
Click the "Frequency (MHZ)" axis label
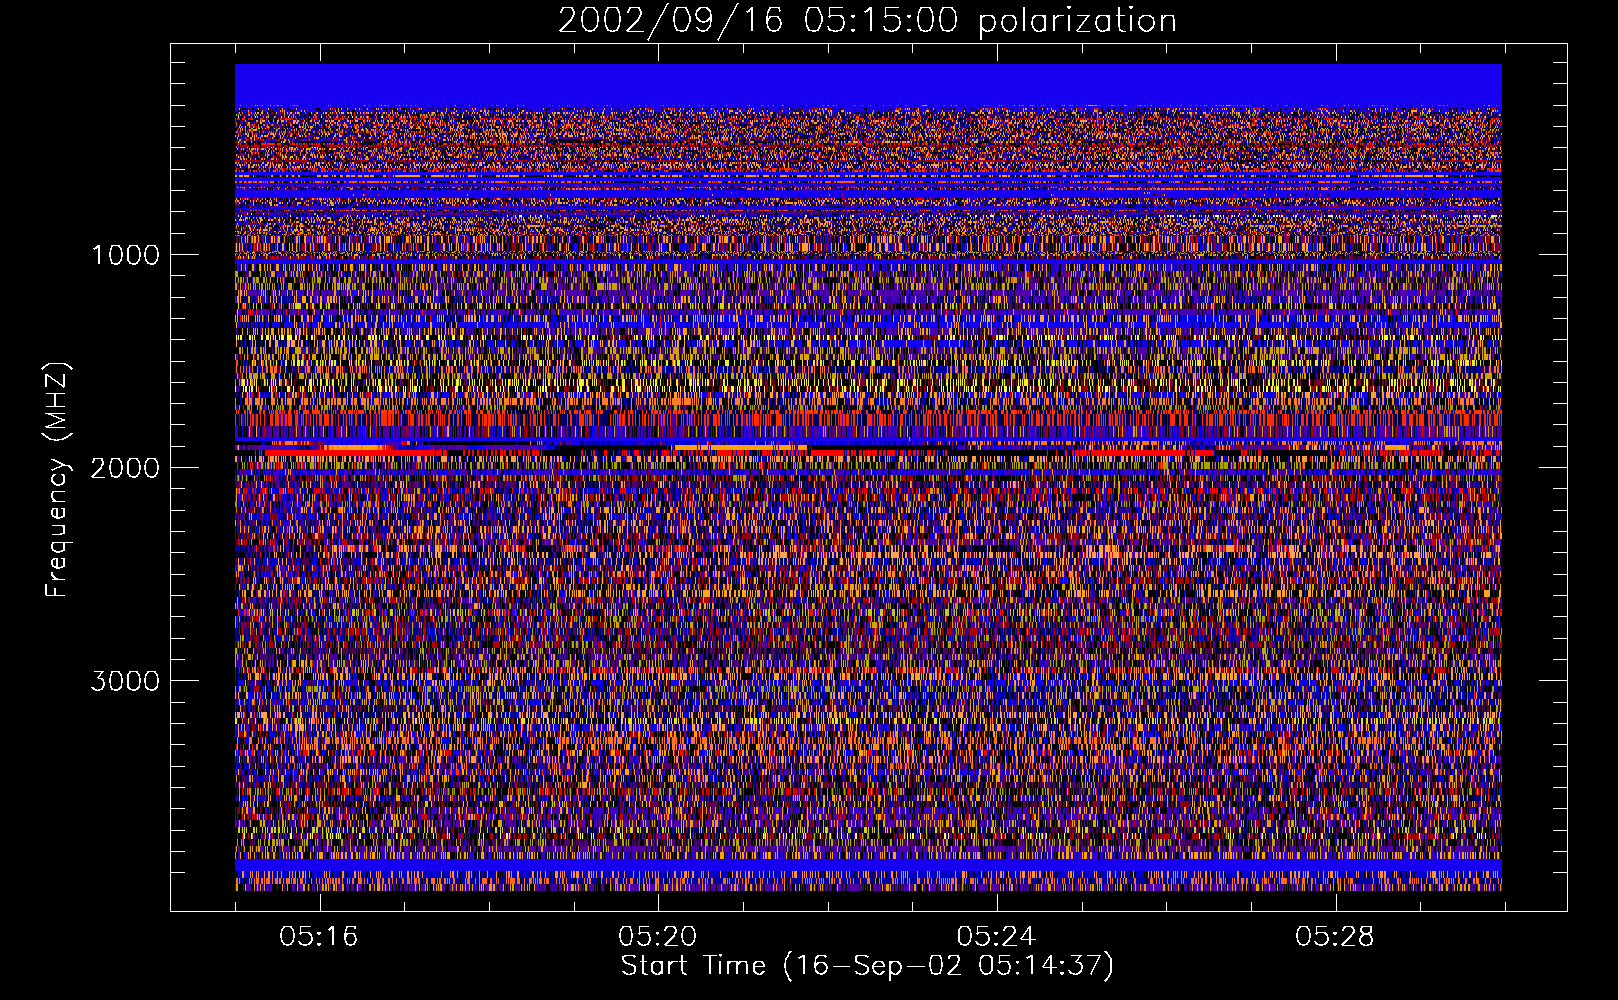(57, 479)
